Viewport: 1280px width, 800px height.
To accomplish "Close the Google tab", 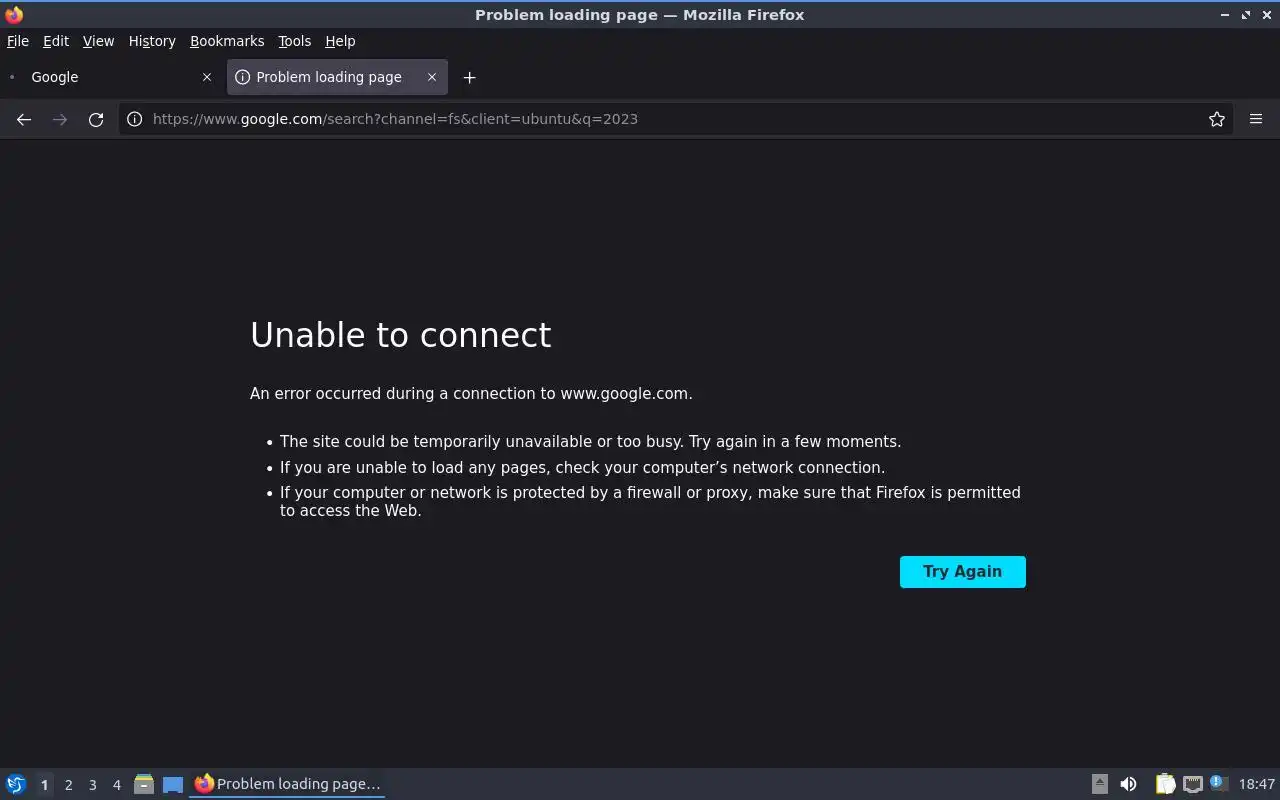I will point(207,77).
